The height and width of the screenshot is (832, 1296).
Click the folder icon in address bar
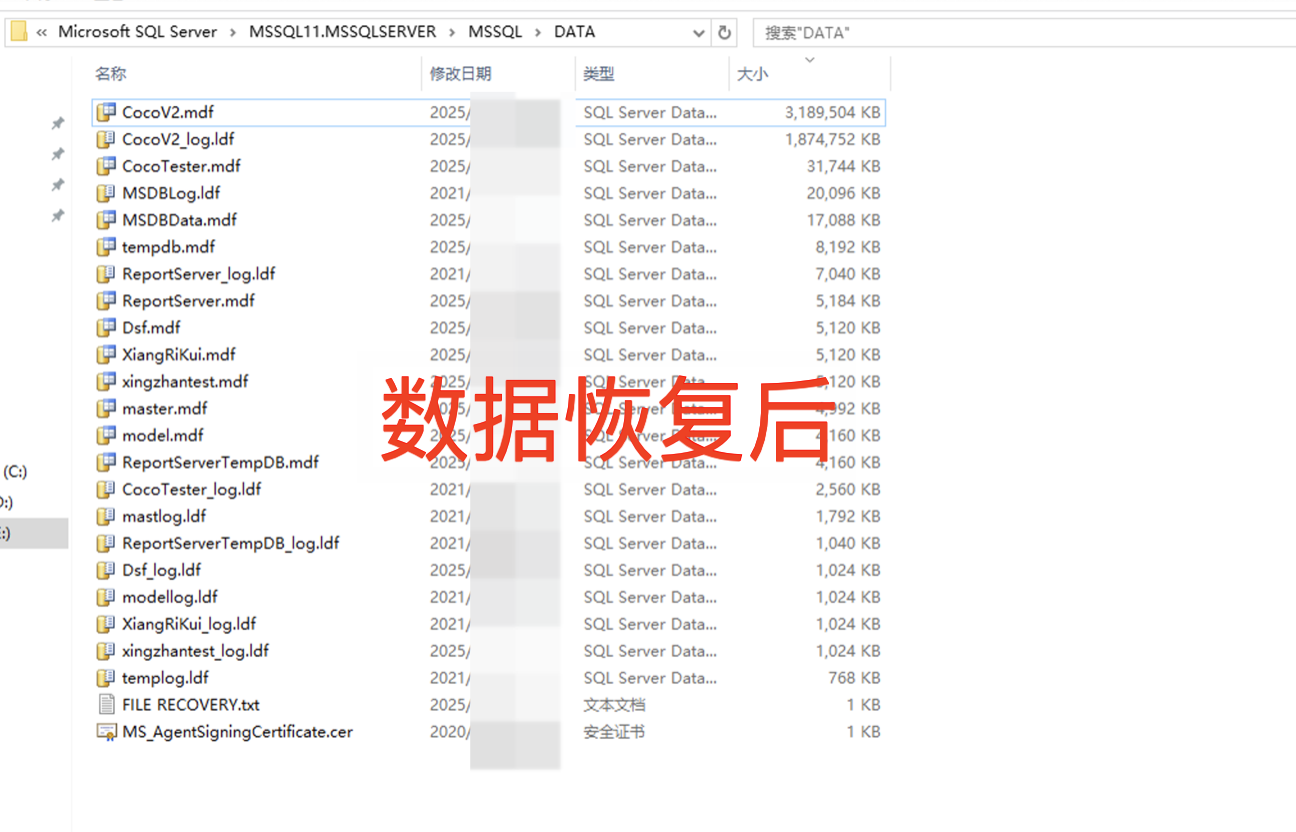18,32
